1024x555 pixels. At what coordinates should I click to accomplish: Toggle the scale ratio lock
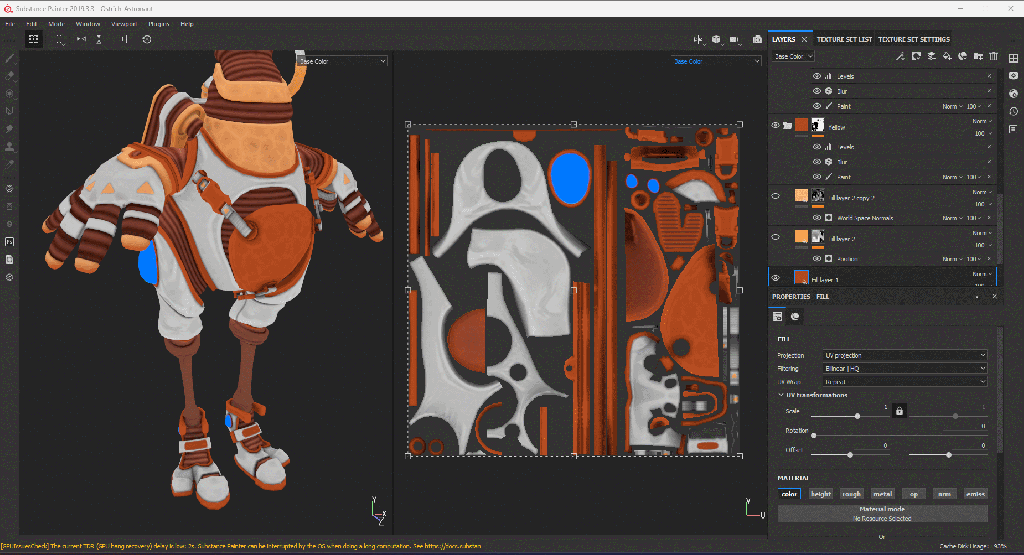click(x=899, y=411)
